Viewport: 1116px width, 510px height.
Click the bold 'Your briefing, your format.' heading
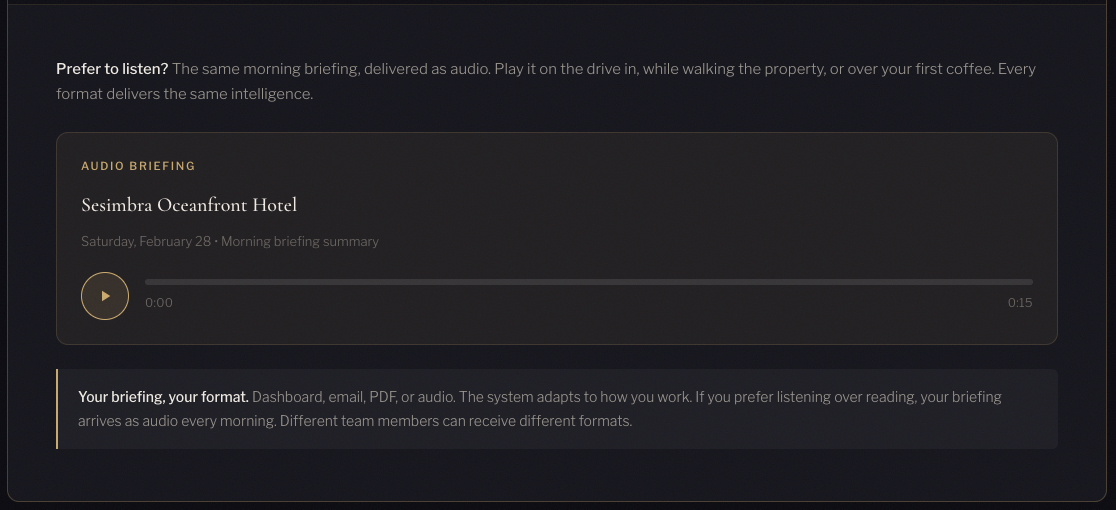click(163, 397)
